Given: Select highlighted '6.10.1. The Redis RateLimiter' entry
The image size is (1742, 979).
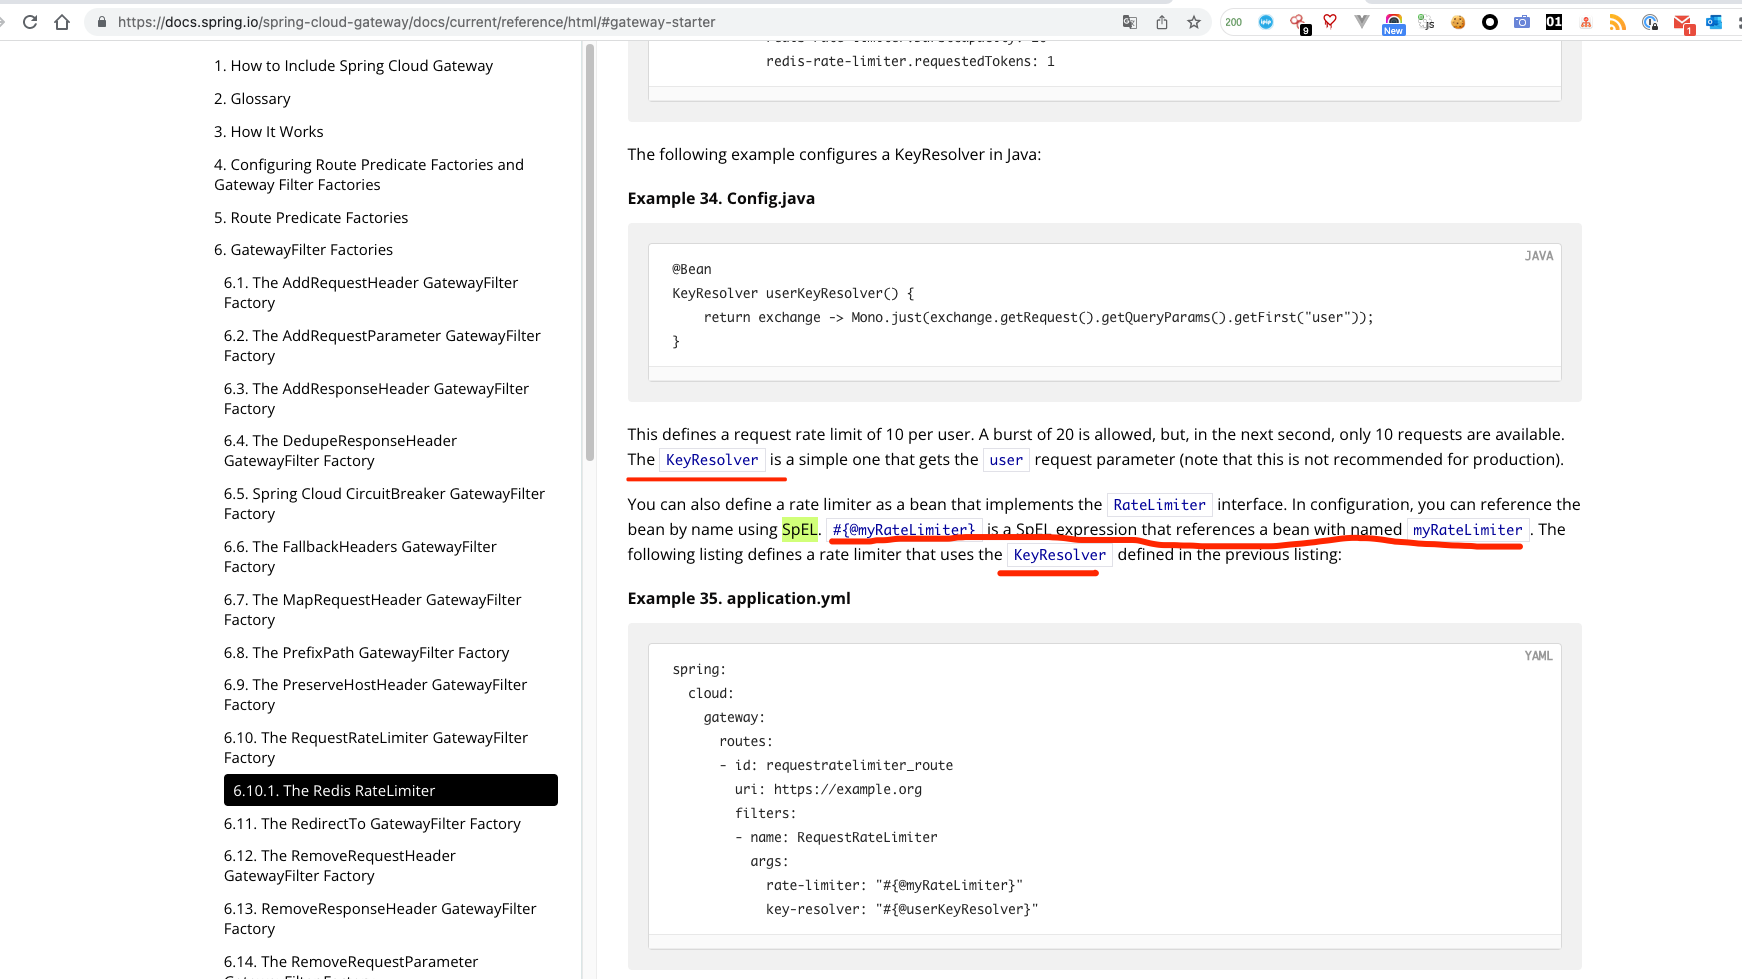Looking at the screenshot, I should (391, 790).
